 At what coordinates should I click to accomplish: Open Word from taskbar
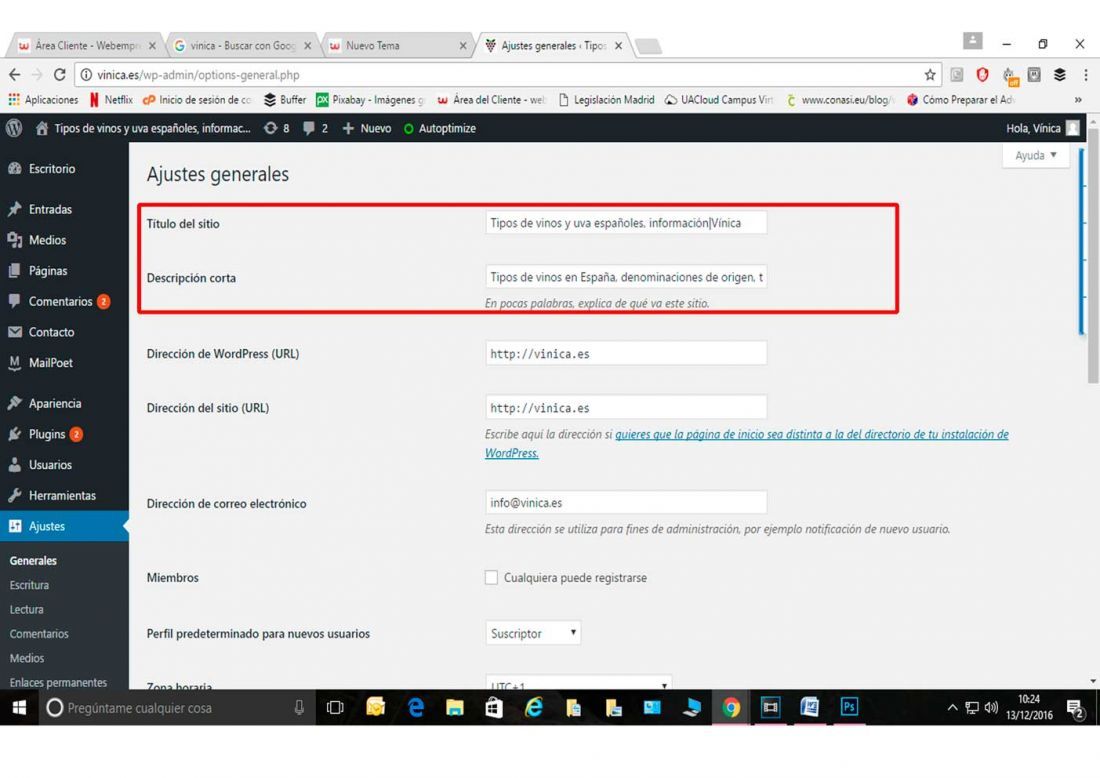click(x=809, y=707)
